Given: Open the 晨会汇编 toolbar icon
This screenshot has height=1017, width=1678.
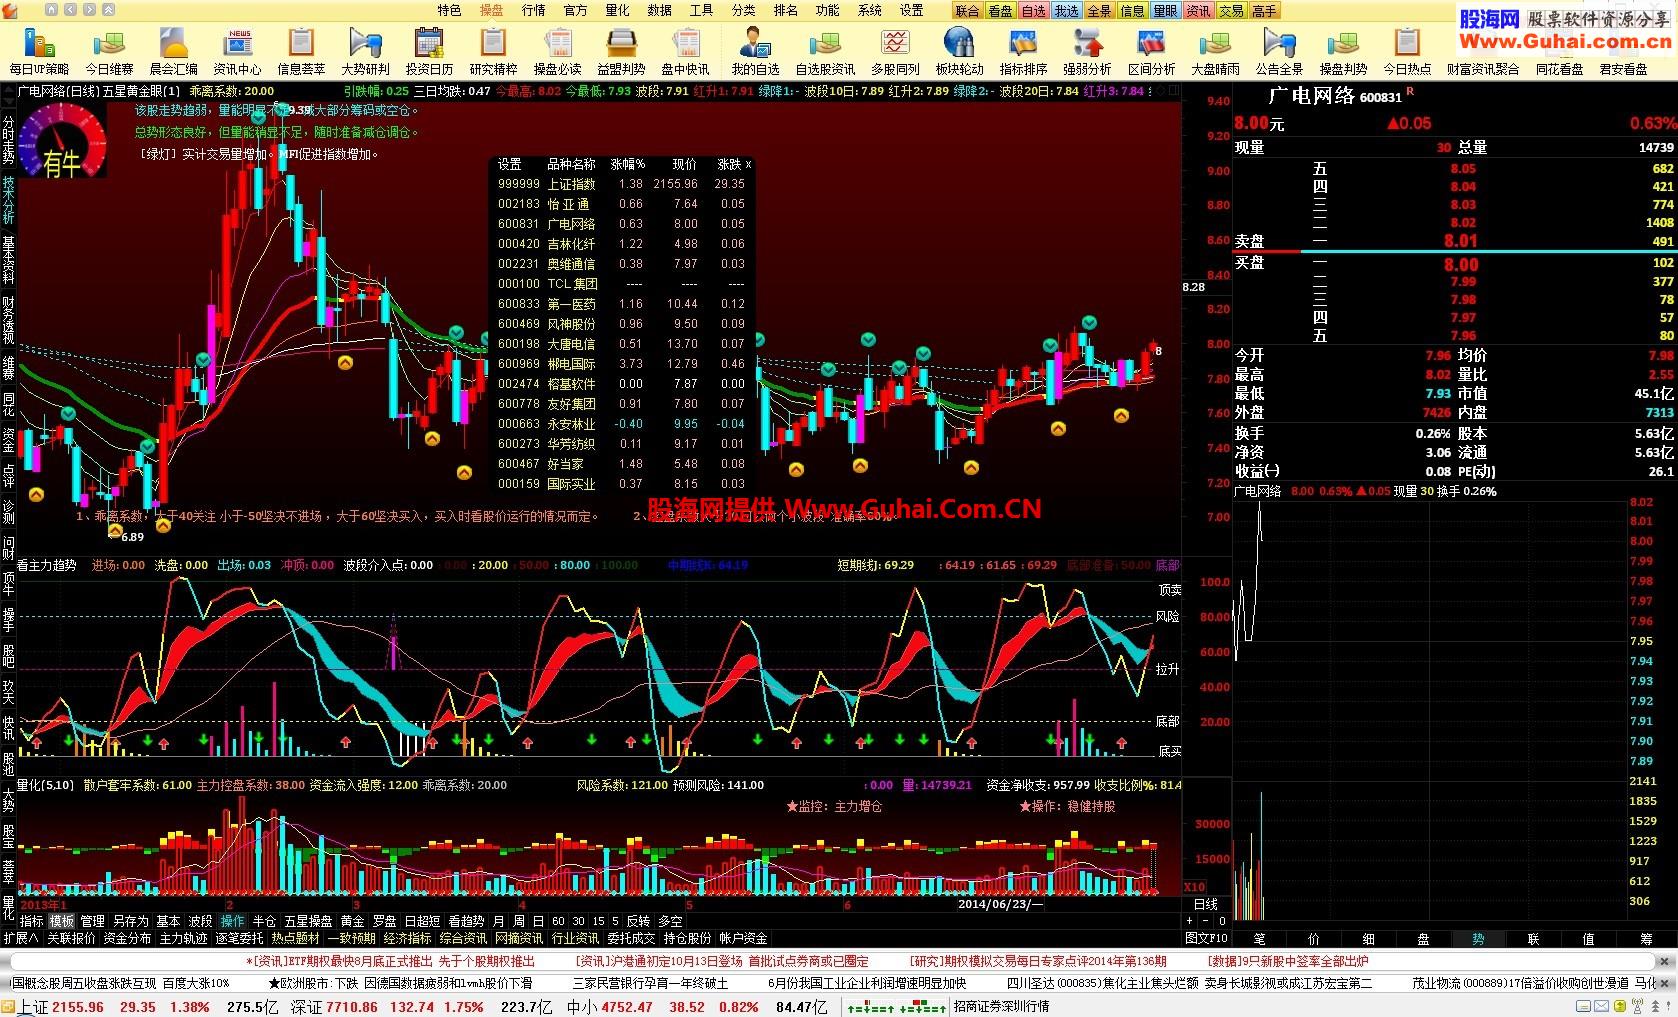Looking at the screenshot, I should [x=173, y=51].
